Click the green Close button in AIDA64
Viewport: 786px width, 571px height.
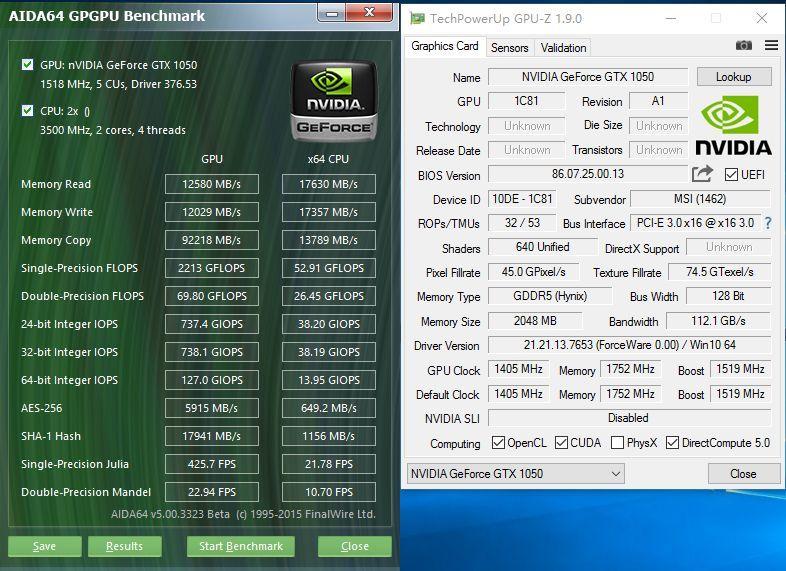click(354, 546)
